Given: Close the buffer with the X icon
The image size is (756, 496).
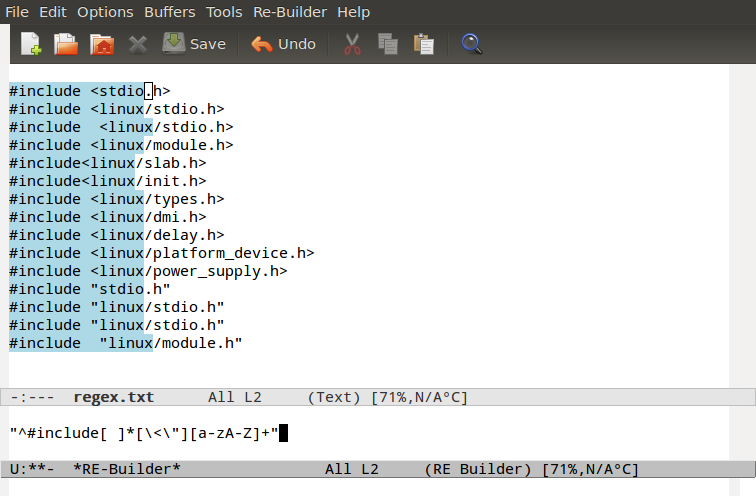Looking at the screenshot, I should point(137,44).
